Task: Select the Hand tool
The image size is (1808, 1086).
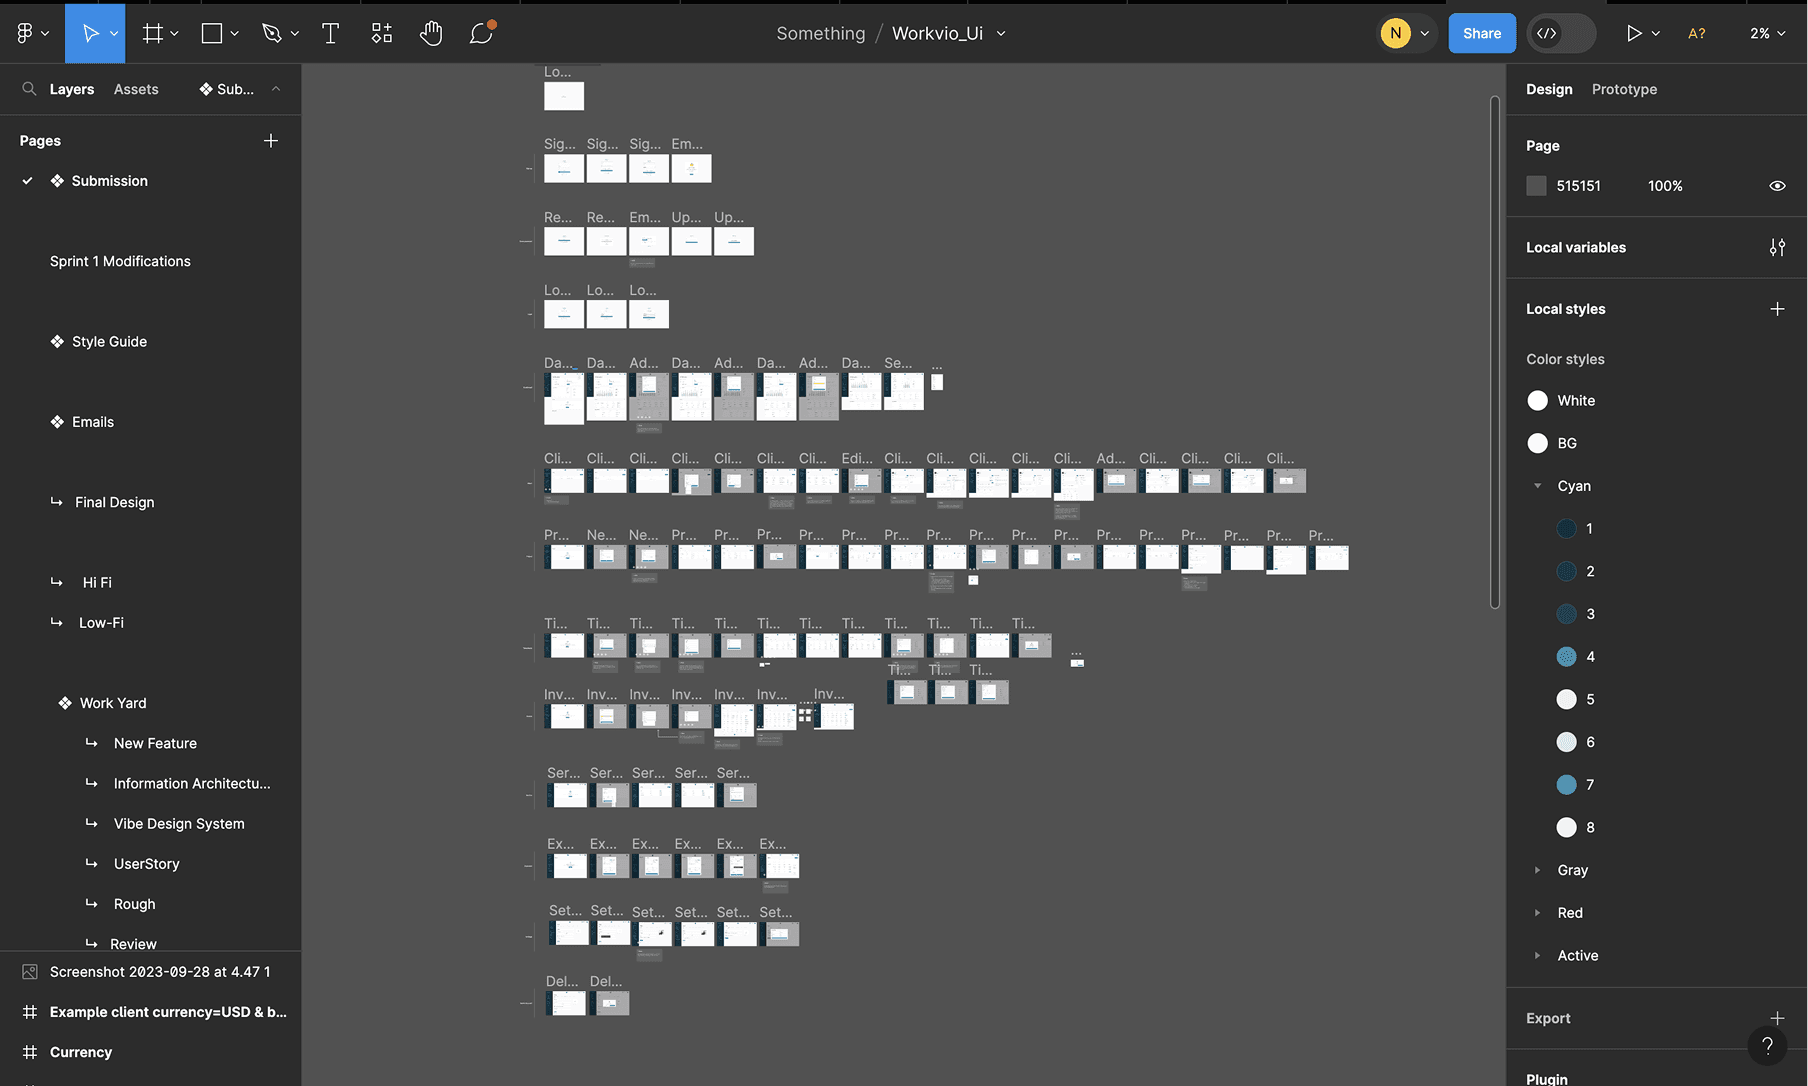Action: click(431, 33)
